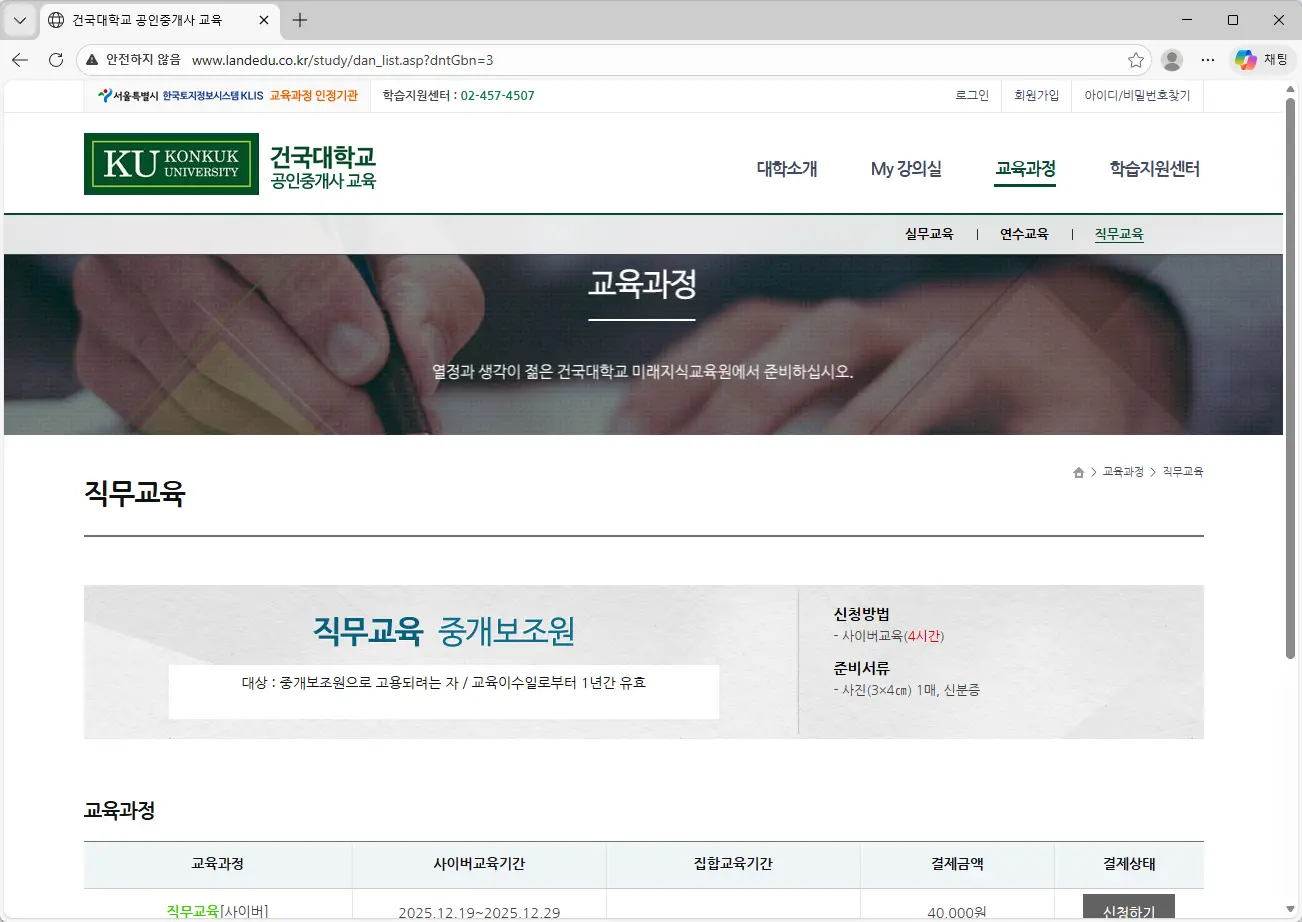
Task: Open the vertical tab list chevron
Action: coord(19,20)
